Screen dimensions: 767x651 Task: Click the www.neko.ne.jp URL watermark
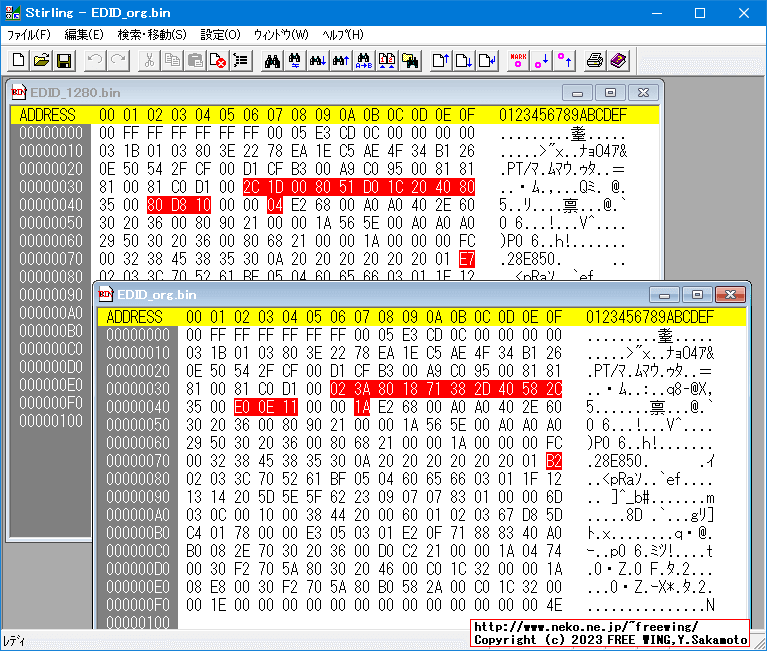(570, 627)
